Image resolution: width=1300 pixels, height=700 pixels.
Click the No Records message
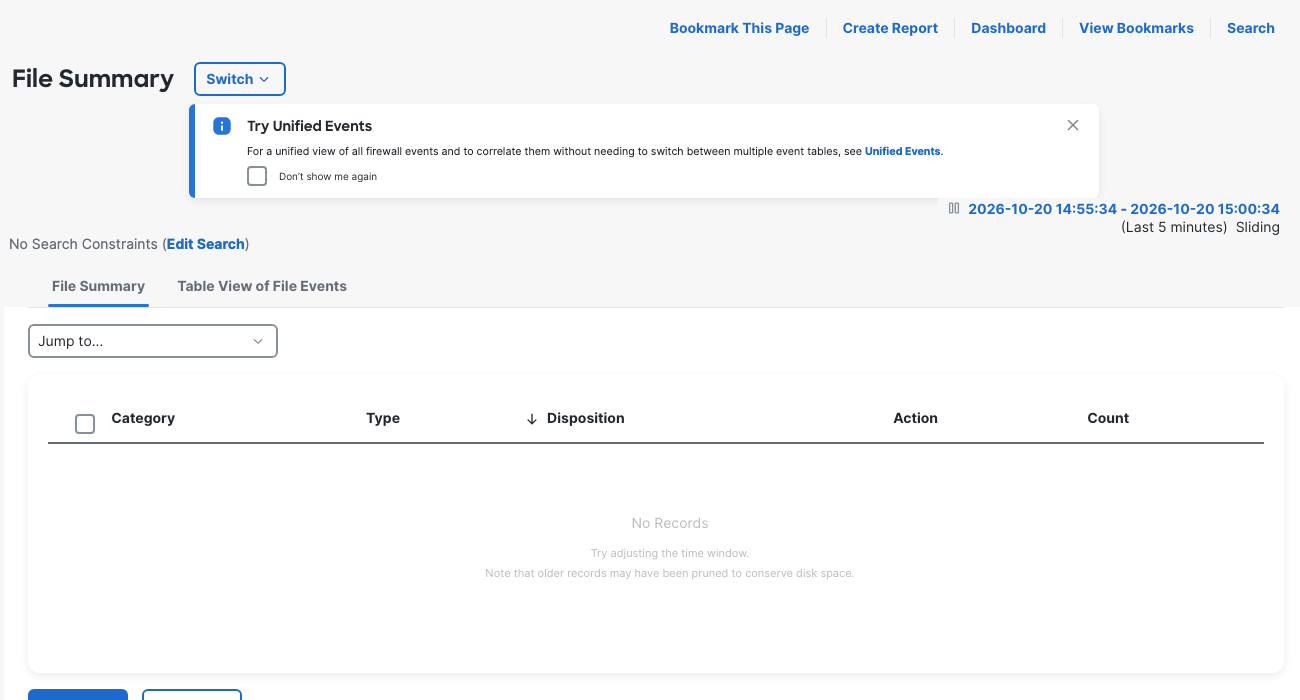pyautogui.click(x=670, y=523)
